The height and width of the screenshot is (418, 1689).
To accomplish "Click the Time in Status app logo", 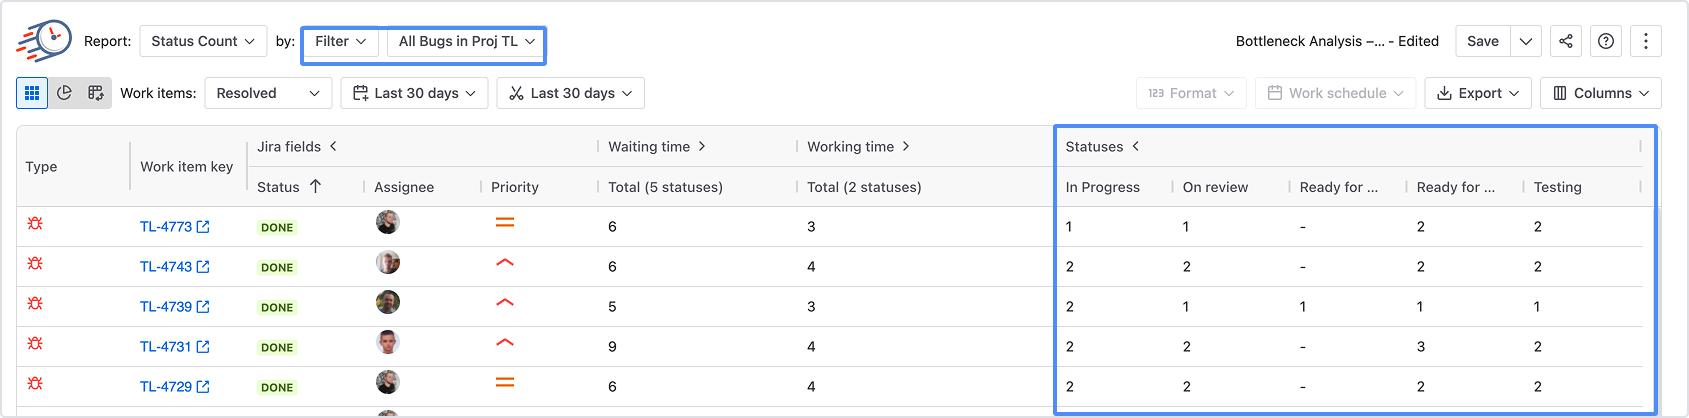I will click(44, 41).
